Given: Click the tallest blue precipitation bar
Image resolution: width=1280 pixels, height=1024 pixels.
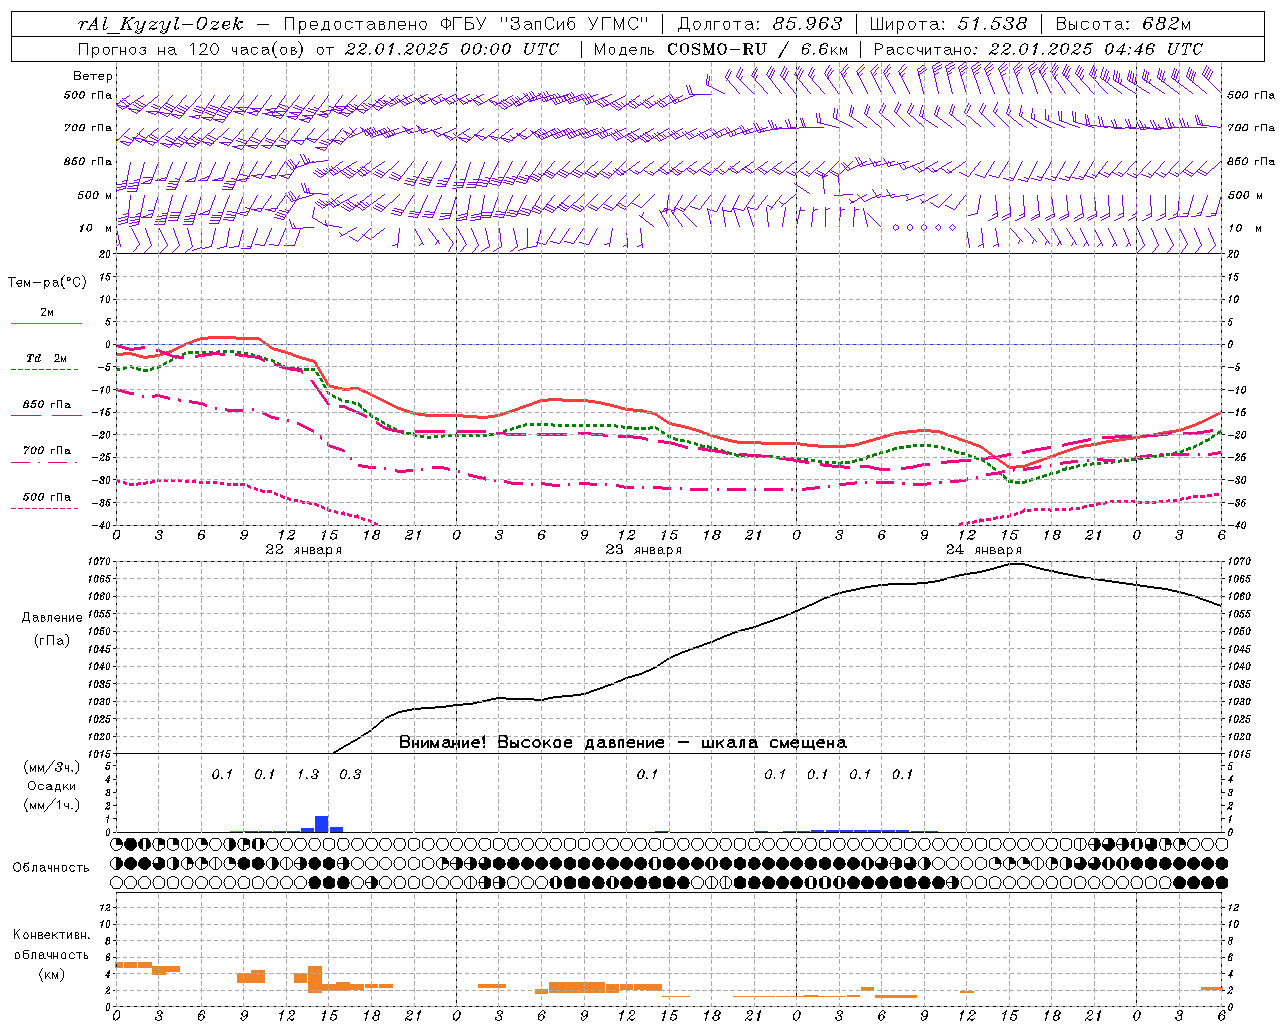Looking at the screenshot, I should click(x=322, y=824).
